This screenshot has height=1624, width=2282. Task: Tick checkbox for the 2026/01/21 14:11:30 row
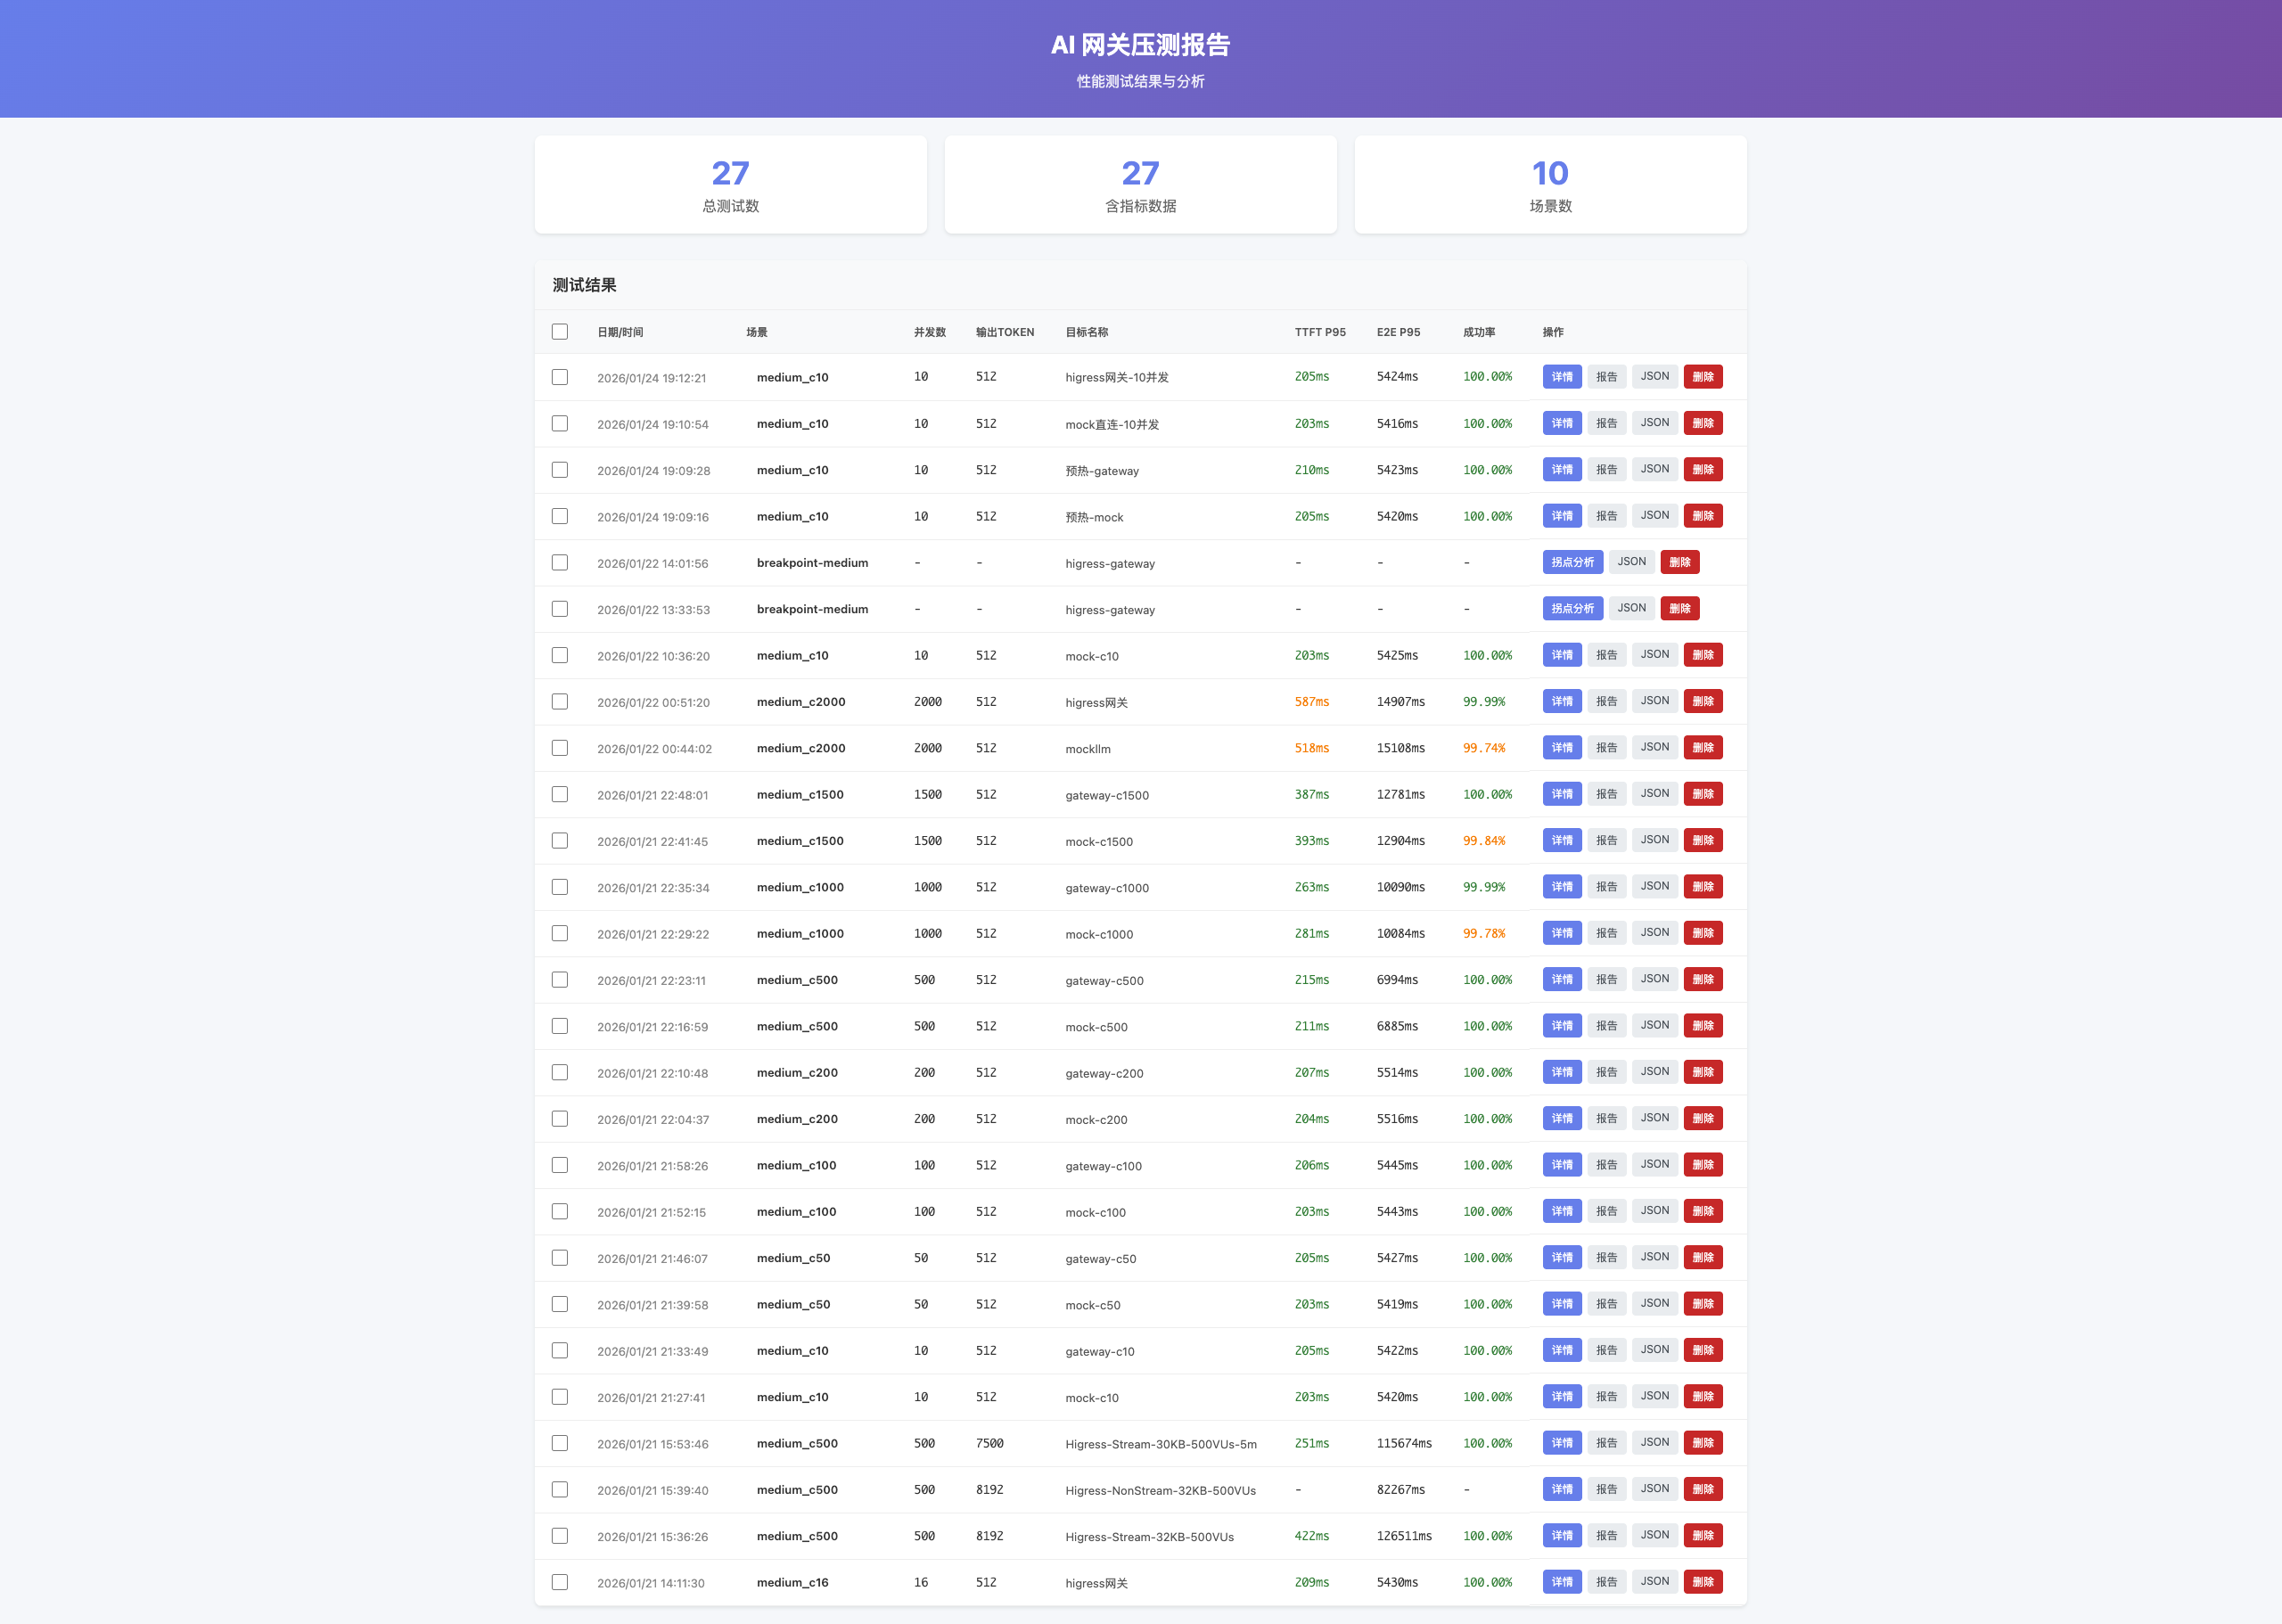tap(560, 1582)
